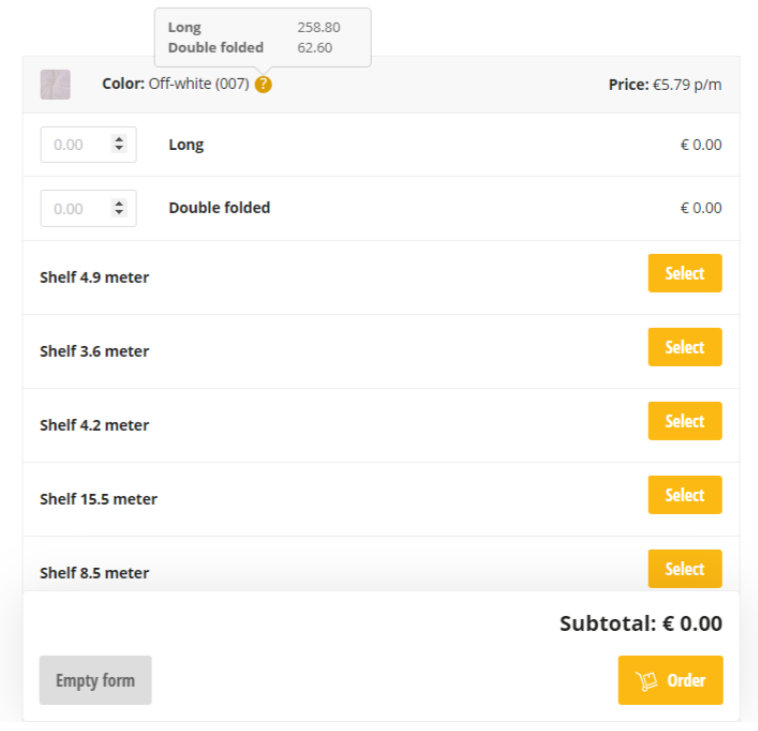Screen dimensions: 758x731
Task: Increase the Long quantity with the up arrow
Action: 119,140
